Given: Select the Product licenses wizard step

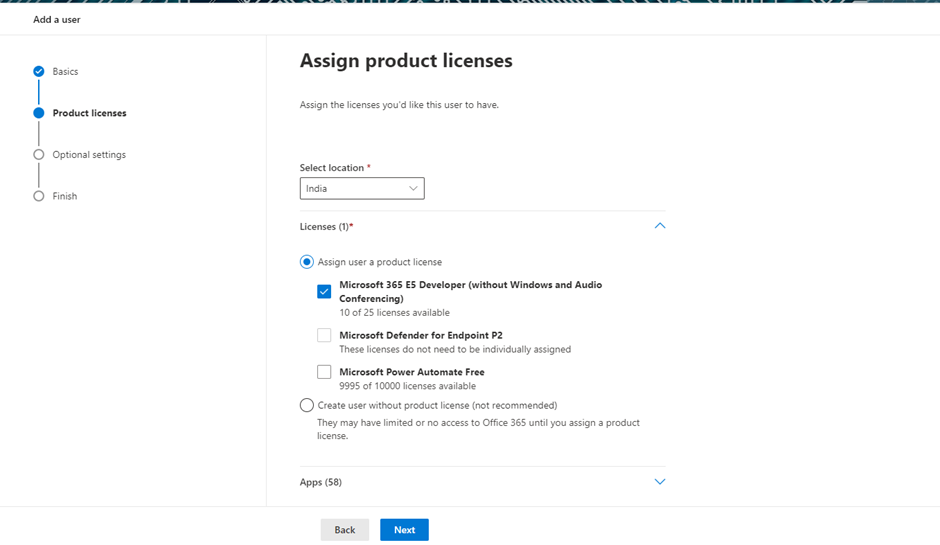Looking at the screenshot, I should (x=89, y=113).
